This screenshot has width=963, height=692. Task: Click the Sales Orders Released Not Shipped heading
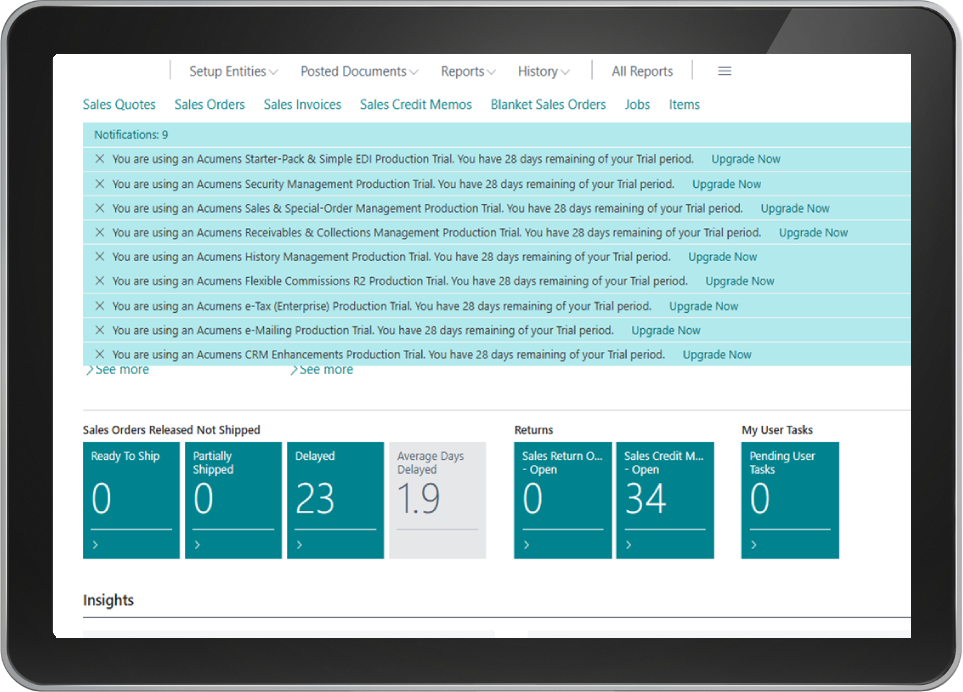point(171,430)
